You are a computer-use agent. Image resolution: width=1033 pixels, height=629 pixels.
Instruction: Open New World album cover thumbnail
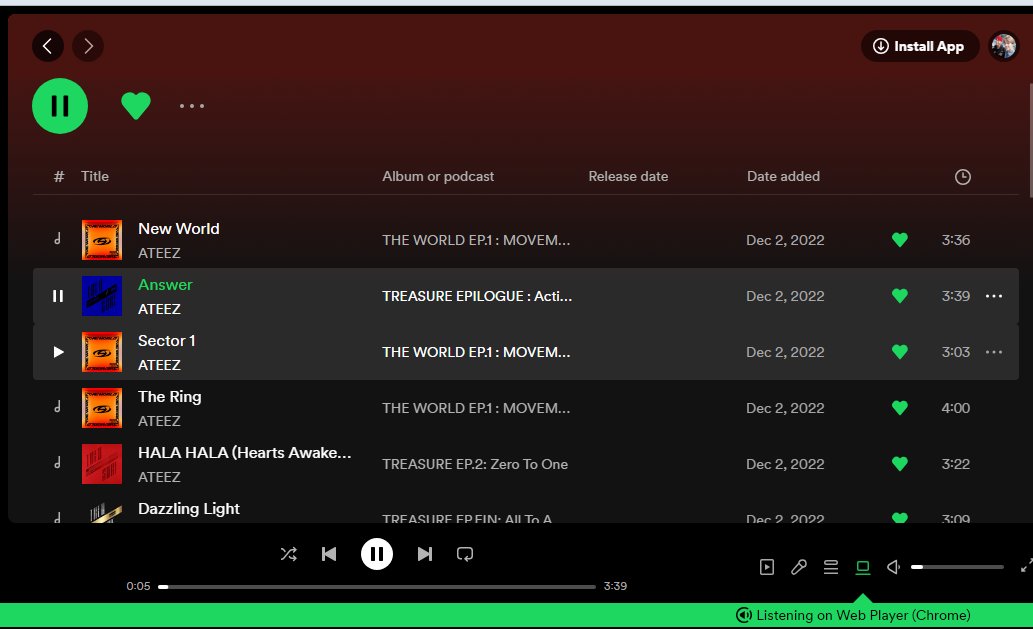[x=101, y=240]
